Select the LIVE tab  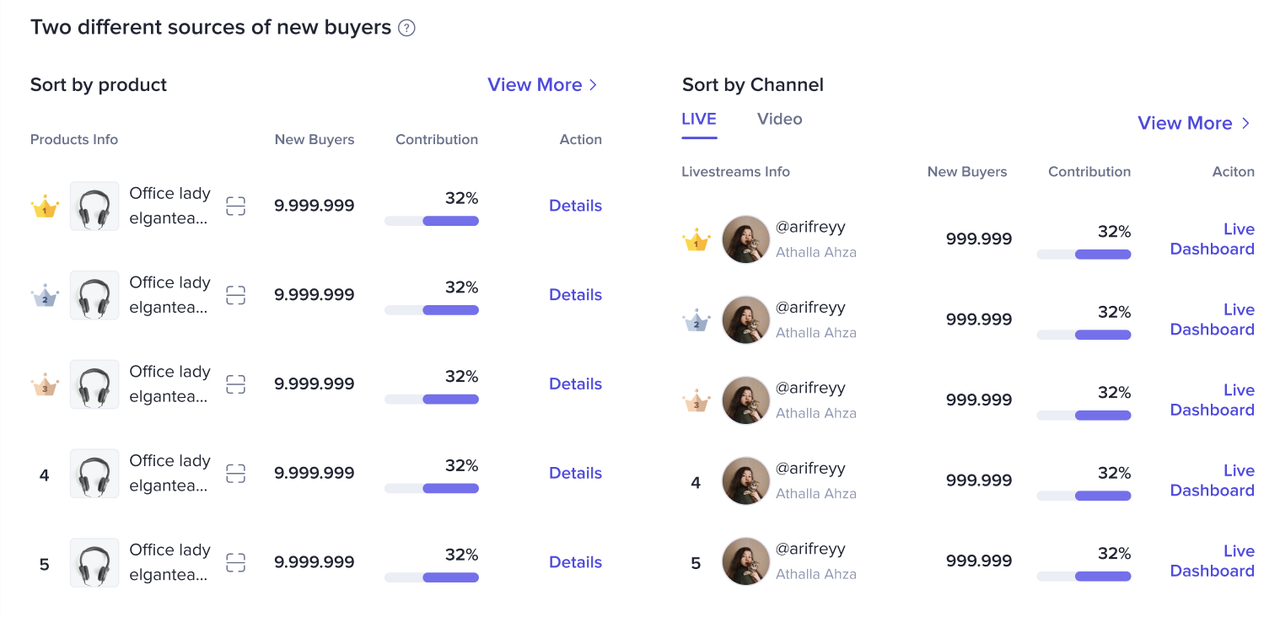[699, 119]
